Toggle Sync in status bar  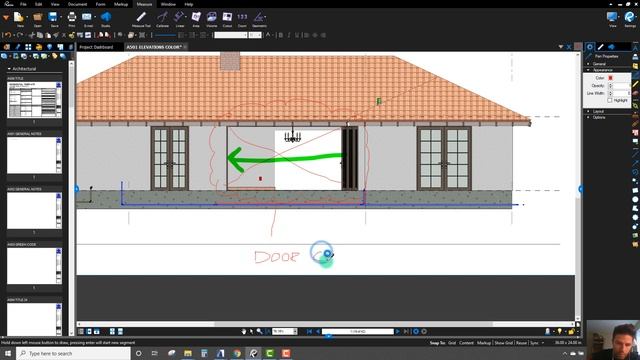tap(534, 343)
